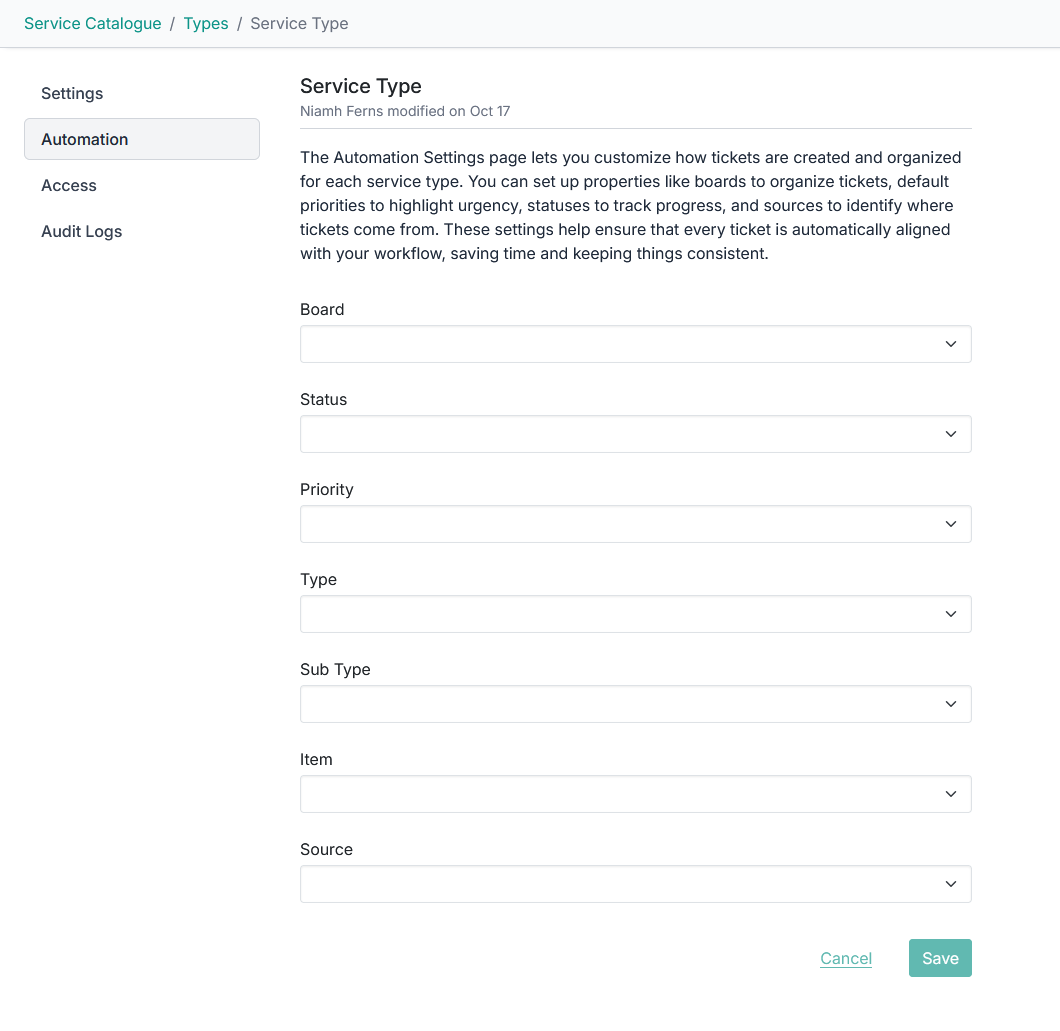The height and width of the screenshot is (1031, 1060).
Task: Click the Source field's down-arrow icon
Action: point(950,884)
